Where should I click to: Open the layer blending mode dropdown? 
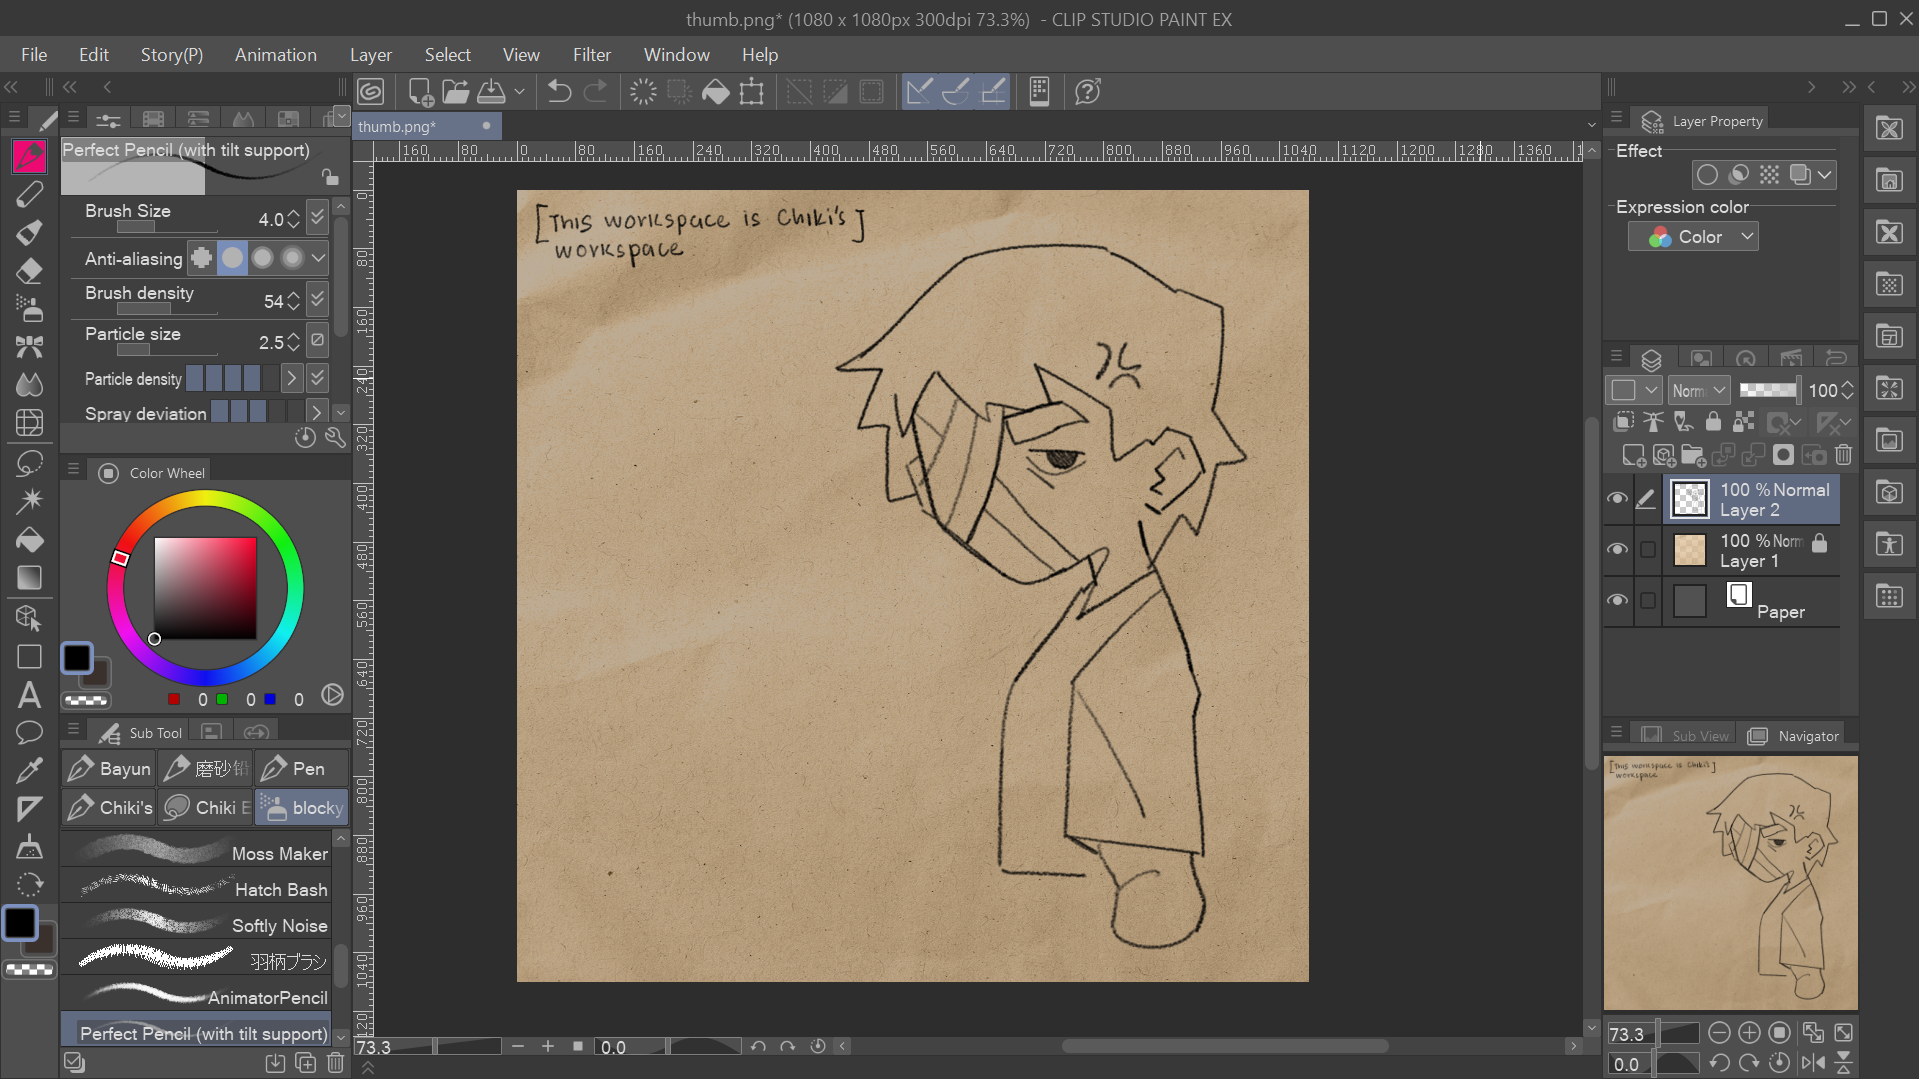[x=1699, y=390]
